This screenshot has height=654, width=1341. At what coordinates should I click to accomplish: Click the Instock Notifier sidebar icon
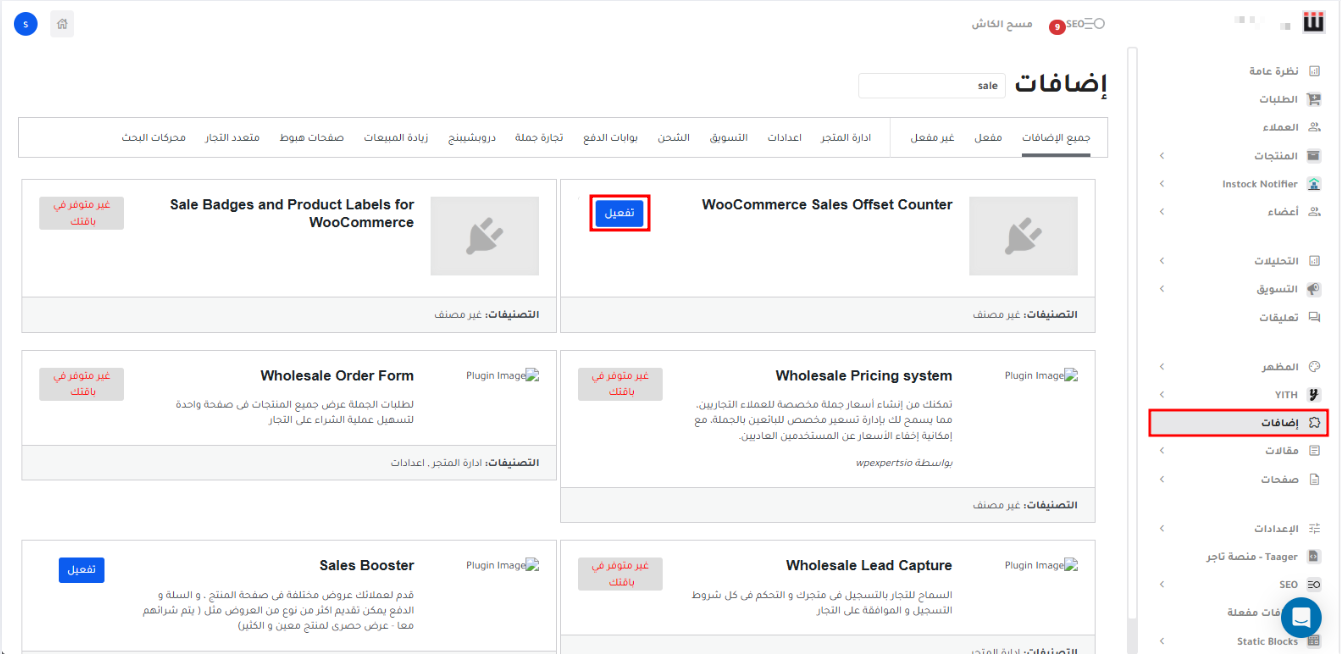tap(1314, 184)
